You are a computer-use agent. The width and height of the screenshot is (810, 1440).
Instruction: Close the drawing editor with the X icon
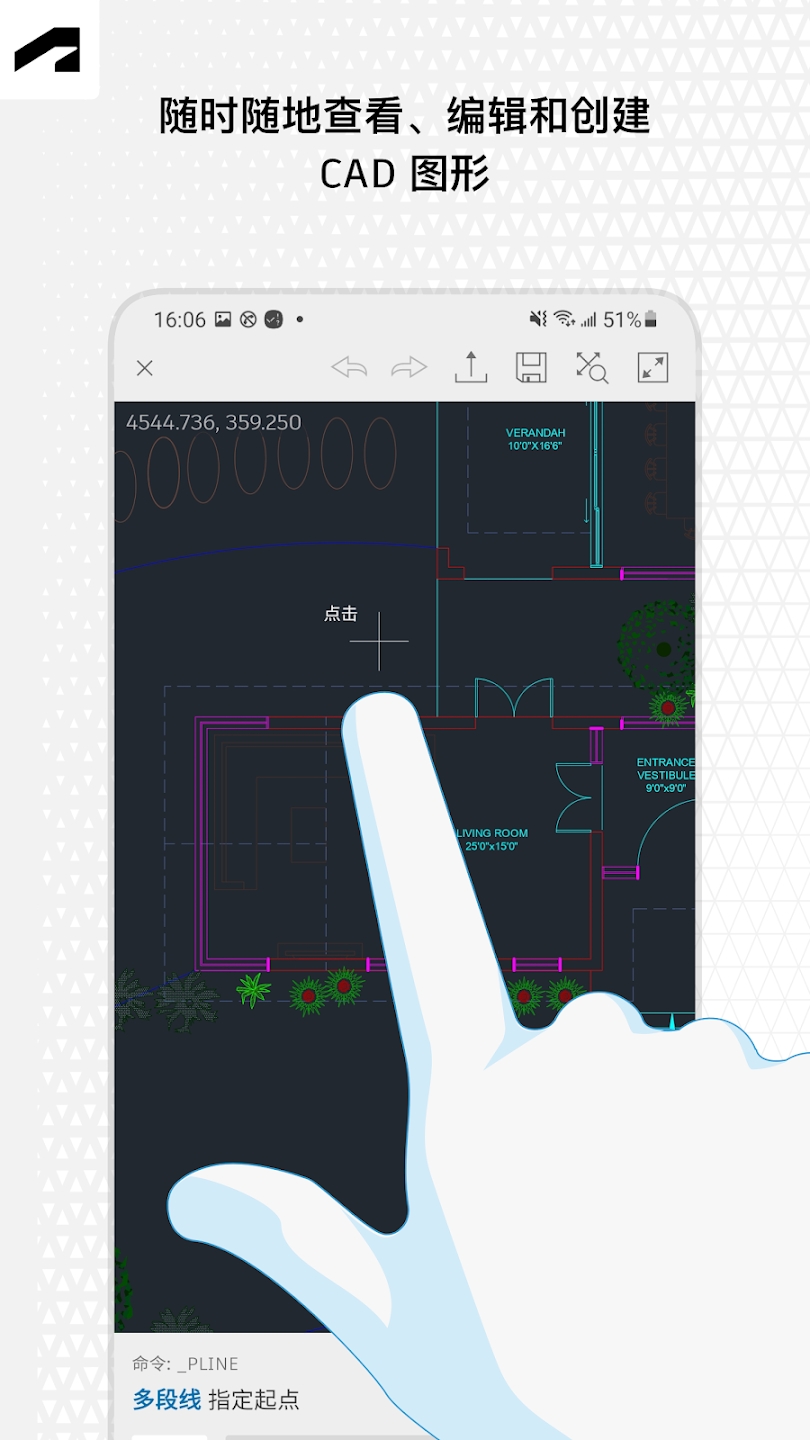(144, 368)
